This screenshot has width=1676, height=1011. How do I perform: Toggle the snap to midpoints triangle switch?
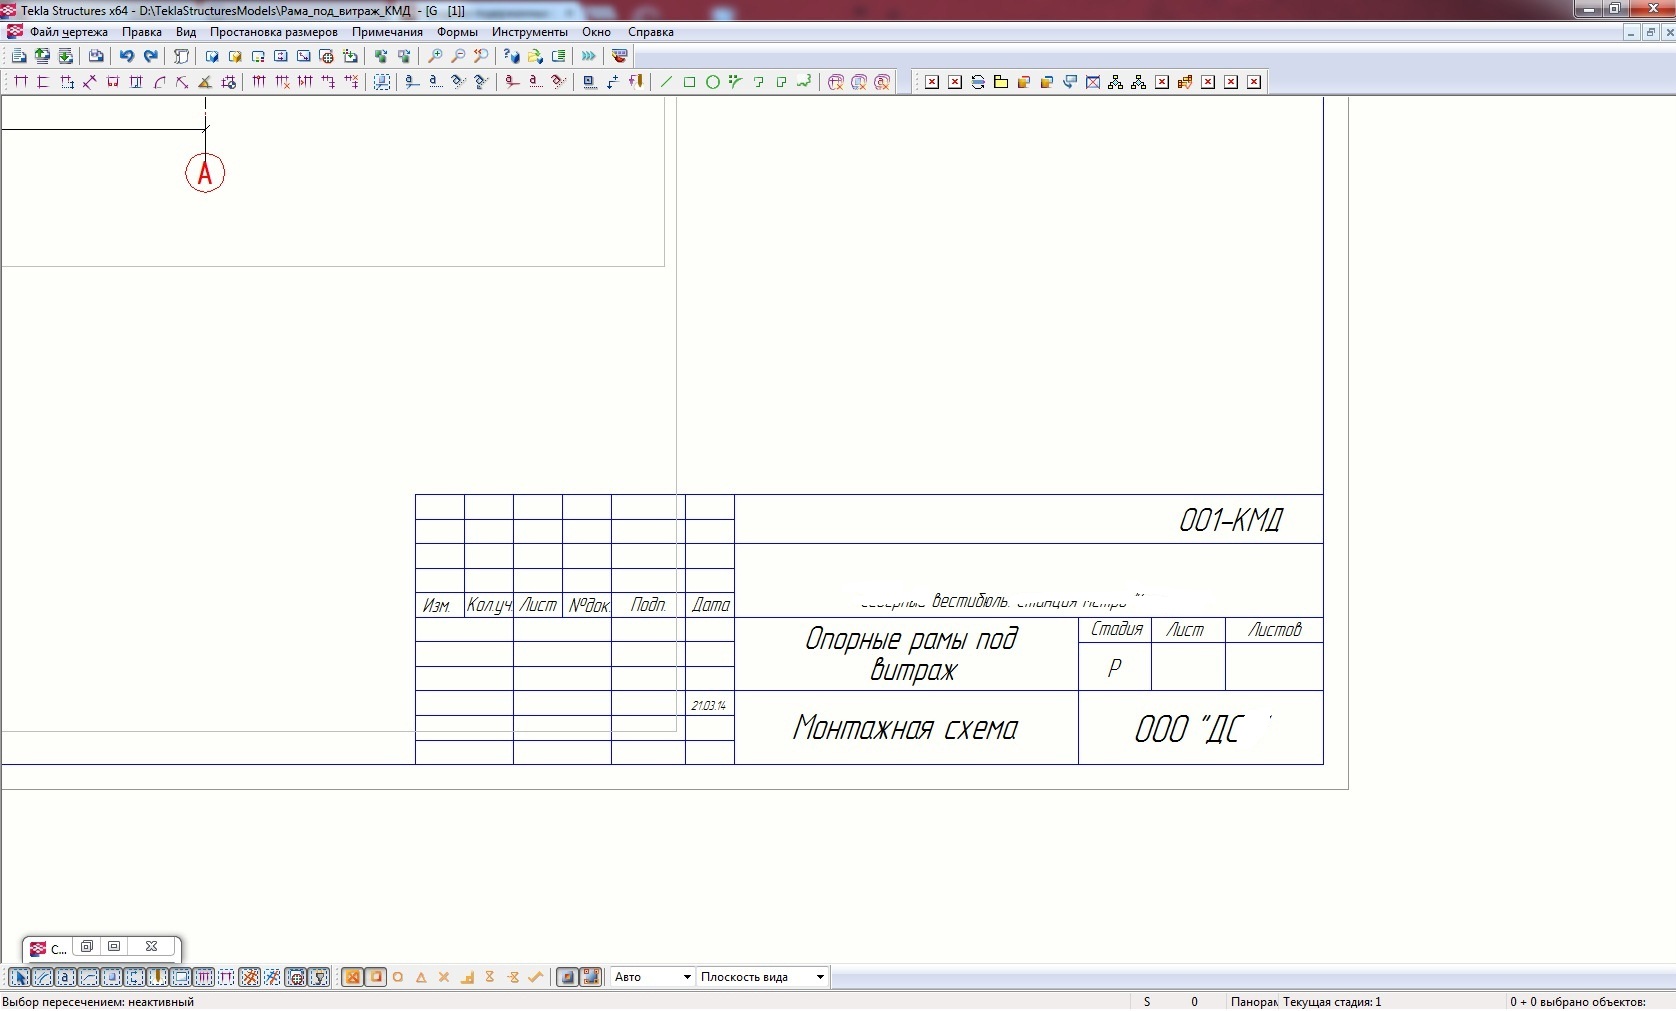(x=421, y=978)
